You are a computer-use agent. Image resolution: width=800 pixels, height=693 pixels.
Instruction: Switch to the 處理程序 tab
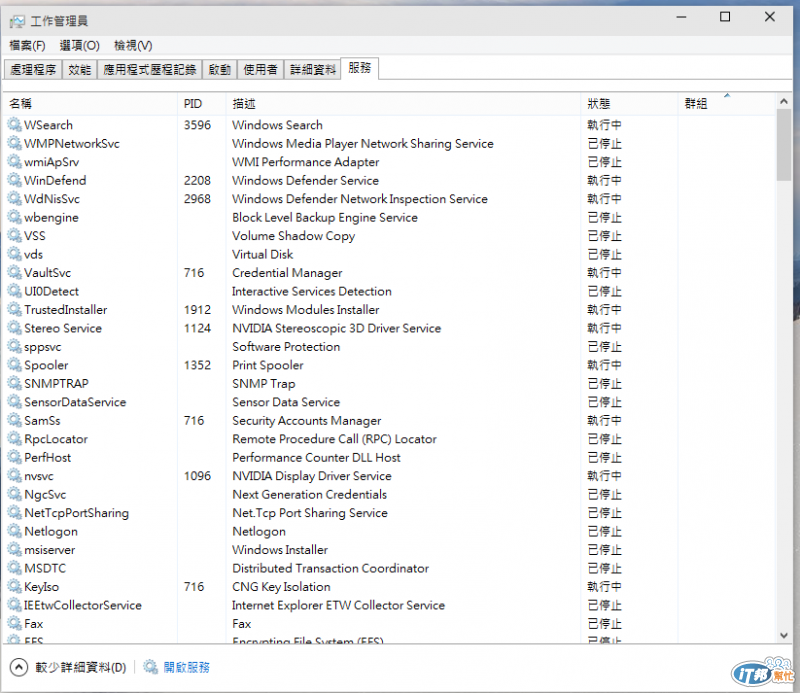(x=33, y=69)
